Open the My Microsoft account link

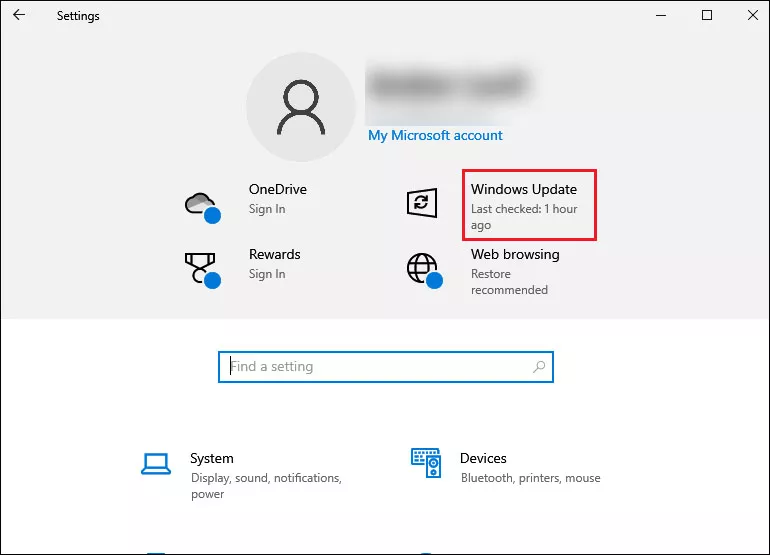click(x=435, y=136)
